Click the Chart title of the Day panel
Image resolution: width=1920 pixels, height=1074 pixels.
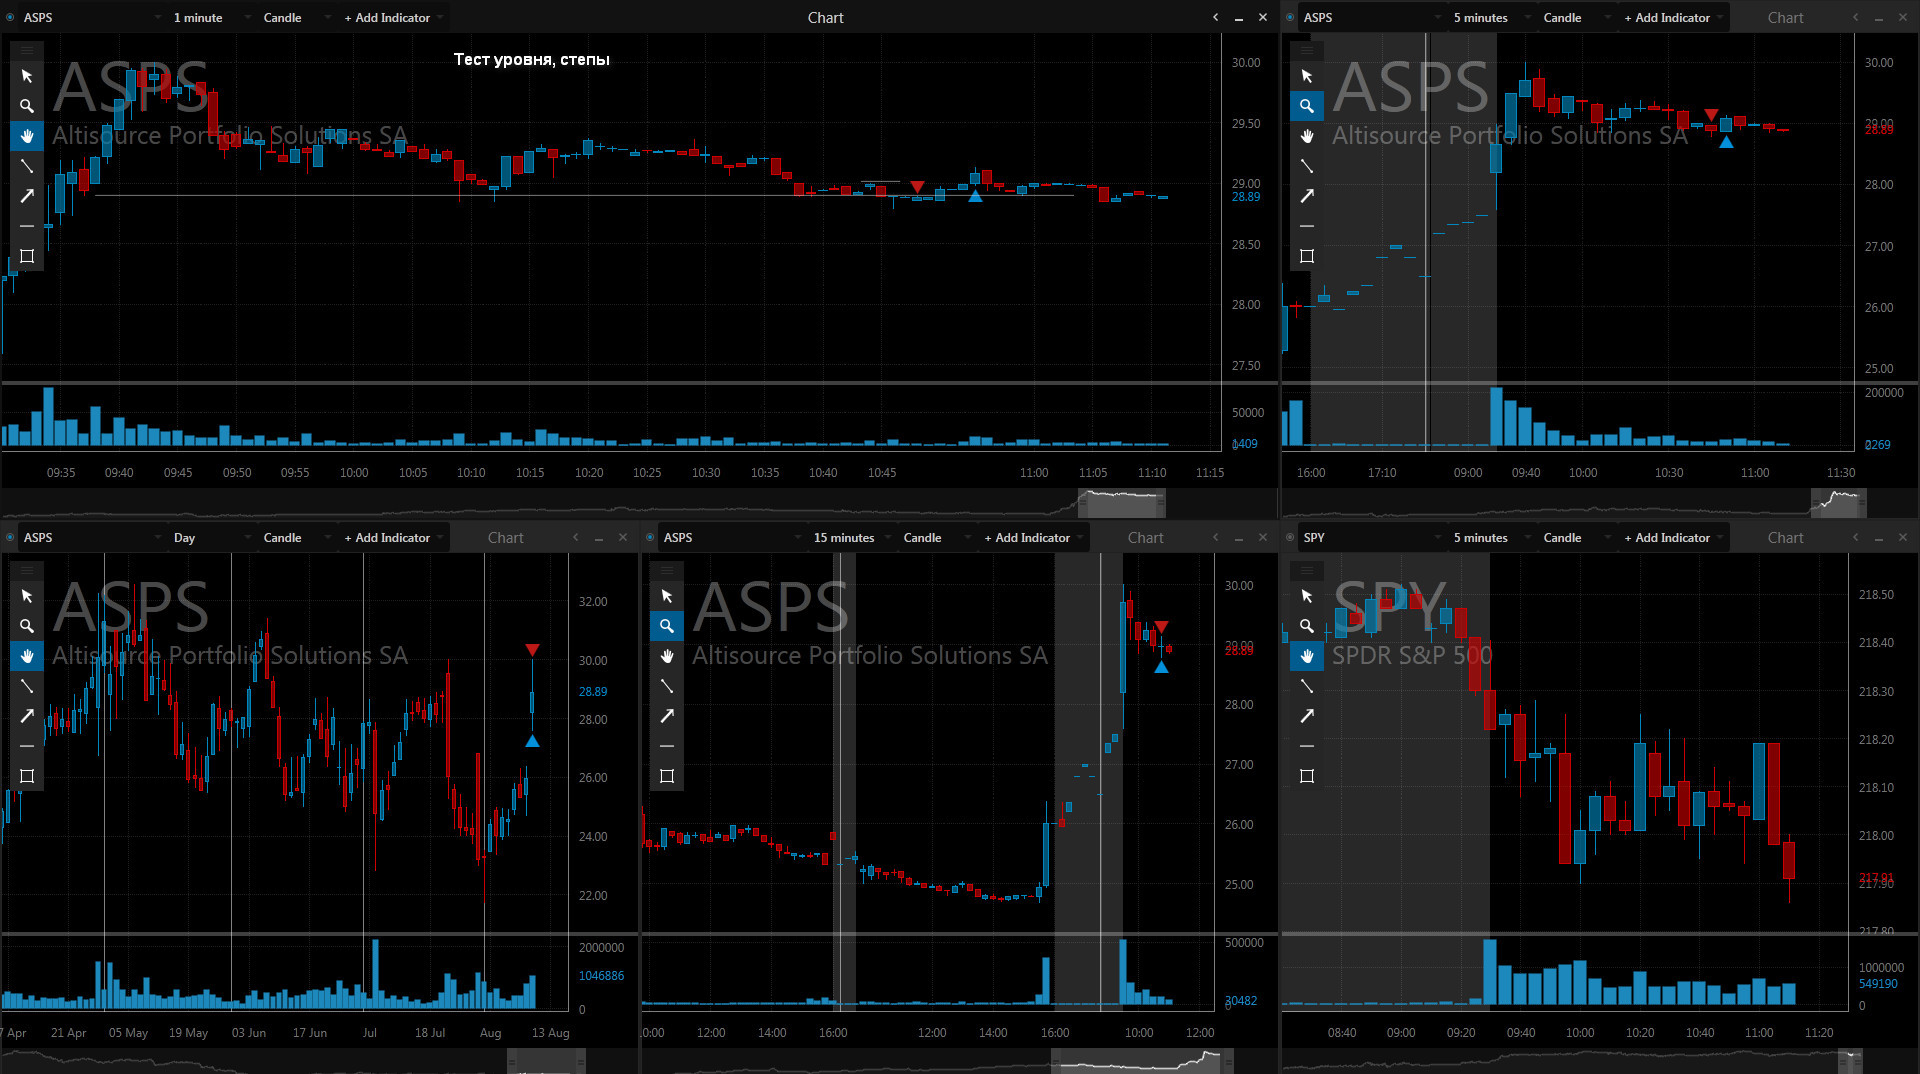[x=505, y=537]
